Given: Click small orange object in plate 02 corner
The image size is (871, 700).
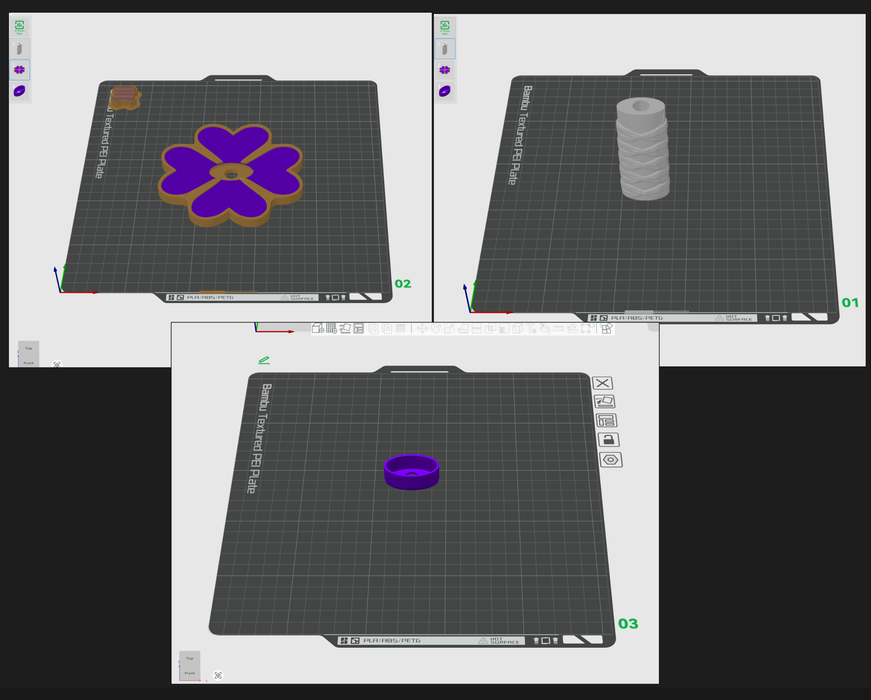Looking at the screenshot, I should [124, 96].
